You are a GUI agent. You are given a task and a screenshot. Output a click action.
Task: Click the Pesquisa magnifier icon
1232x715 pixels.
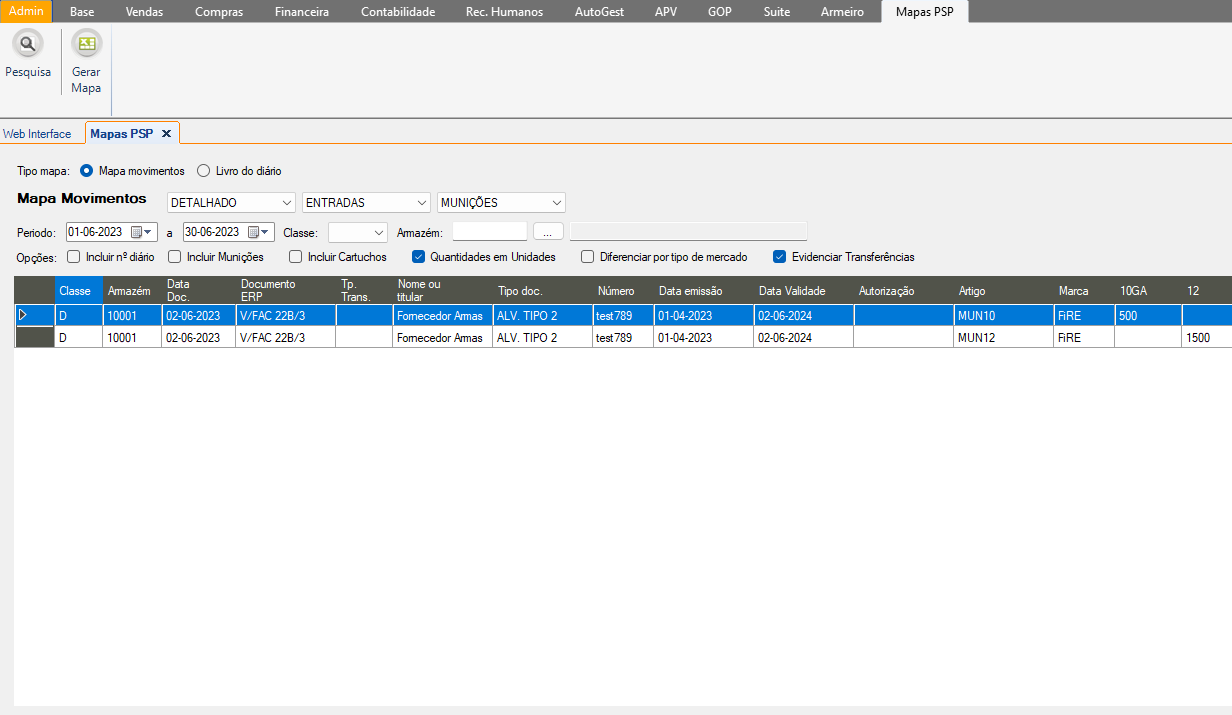(x=27, y=45)
